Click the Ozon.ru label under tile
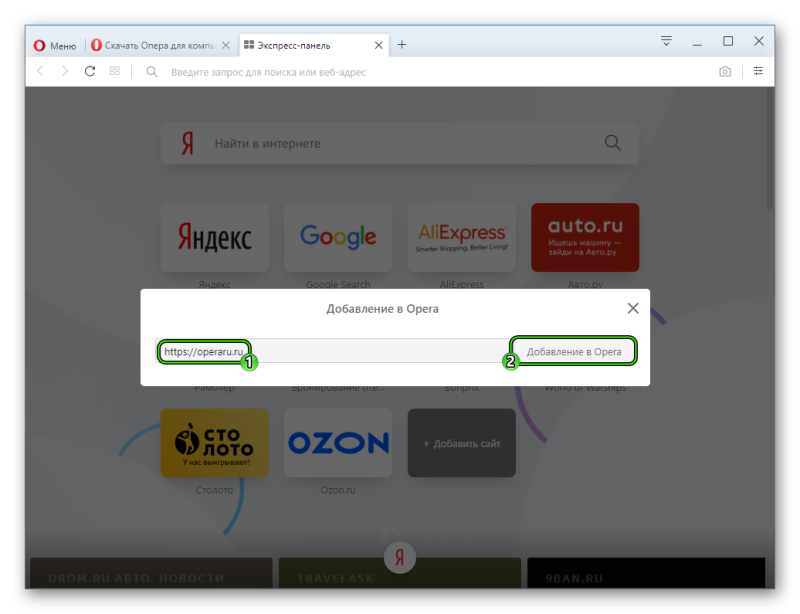800x614 pixels. coord(338,490)
